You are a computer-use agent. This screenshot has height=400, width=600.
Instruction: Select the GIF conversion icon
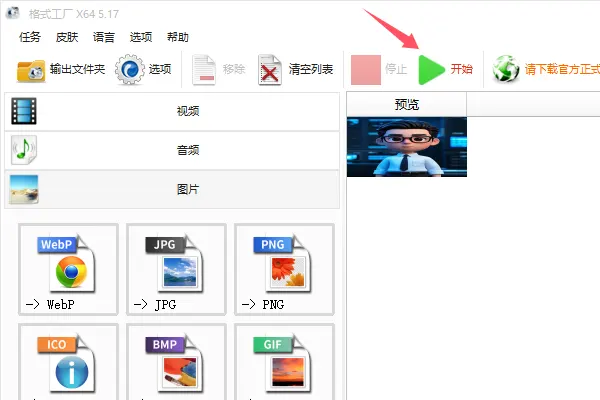pos(283,363)
